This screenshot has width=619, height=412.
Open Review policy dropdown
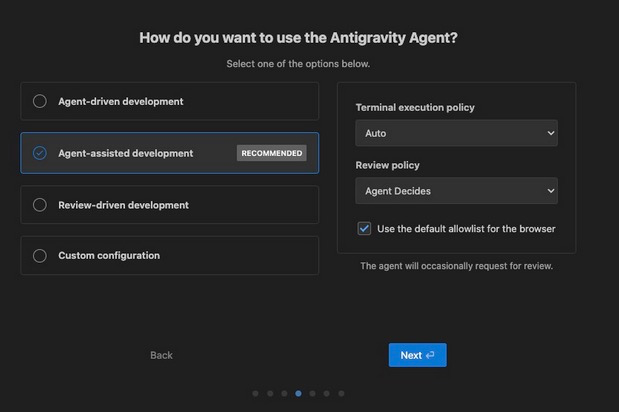point(456,191)
